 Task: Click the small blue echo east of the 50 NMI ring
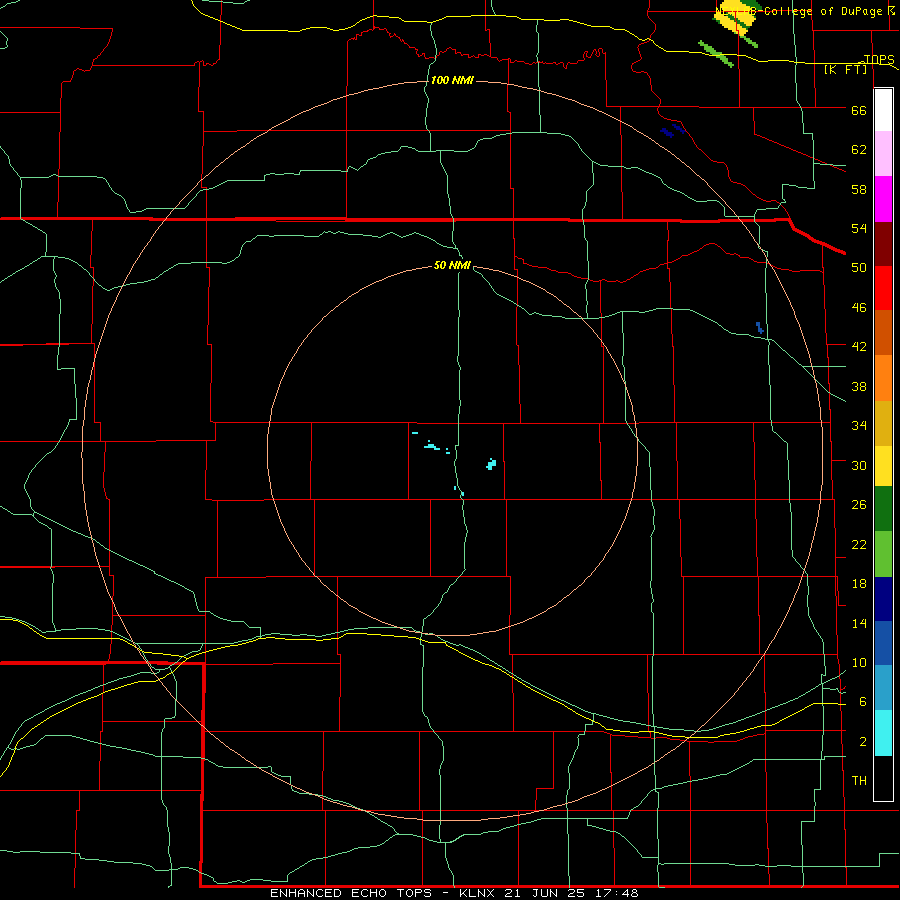pos(759,328)
